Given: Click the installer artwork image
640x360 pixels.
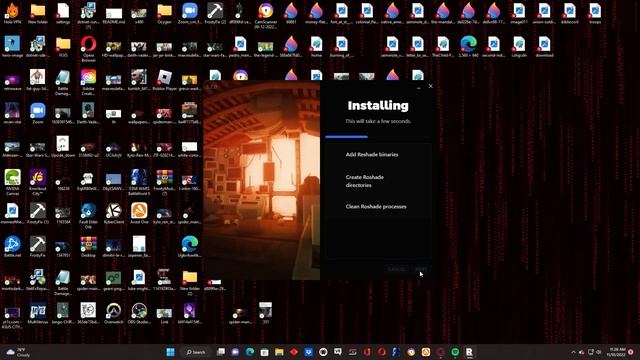Looking at the screenshot, I should [x=262, y=180].
